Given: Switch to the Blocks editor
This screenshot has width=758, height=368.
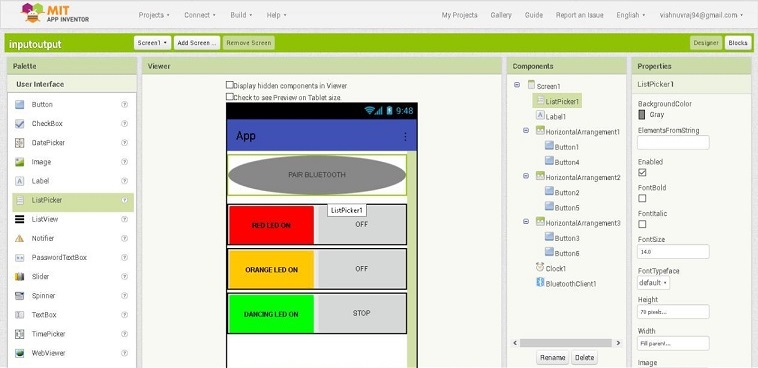Looking at the screenshot, I should click(x=738, y=43).
